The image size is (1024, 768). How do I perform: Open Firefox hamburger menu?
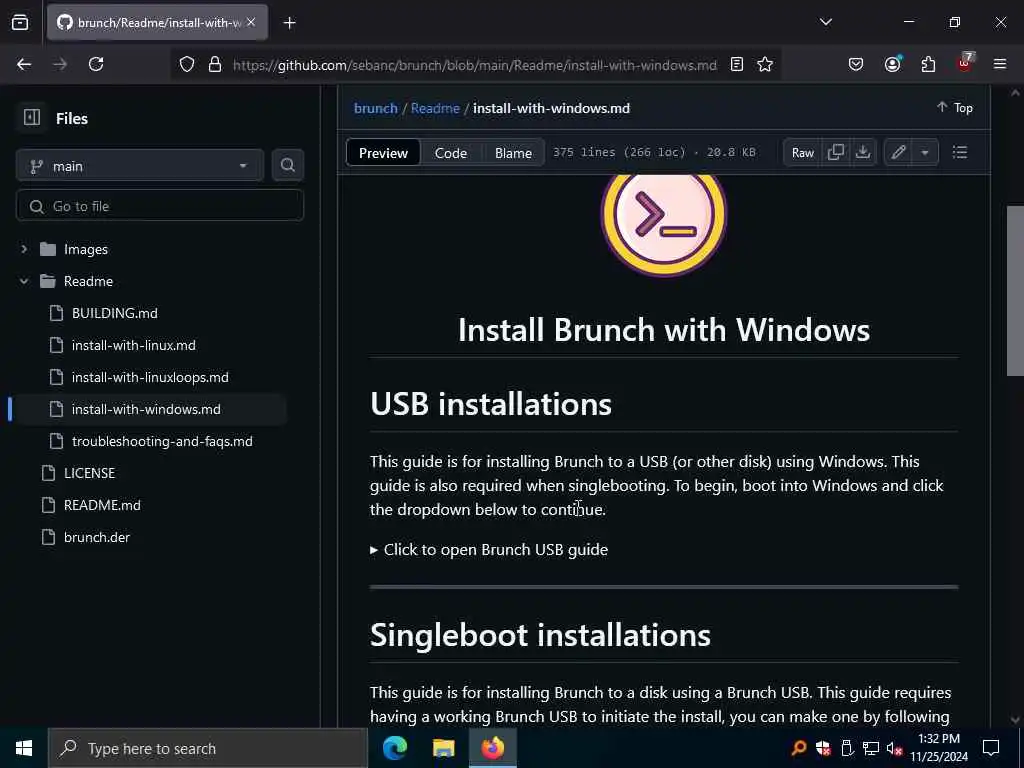(x=1000, y=64)
